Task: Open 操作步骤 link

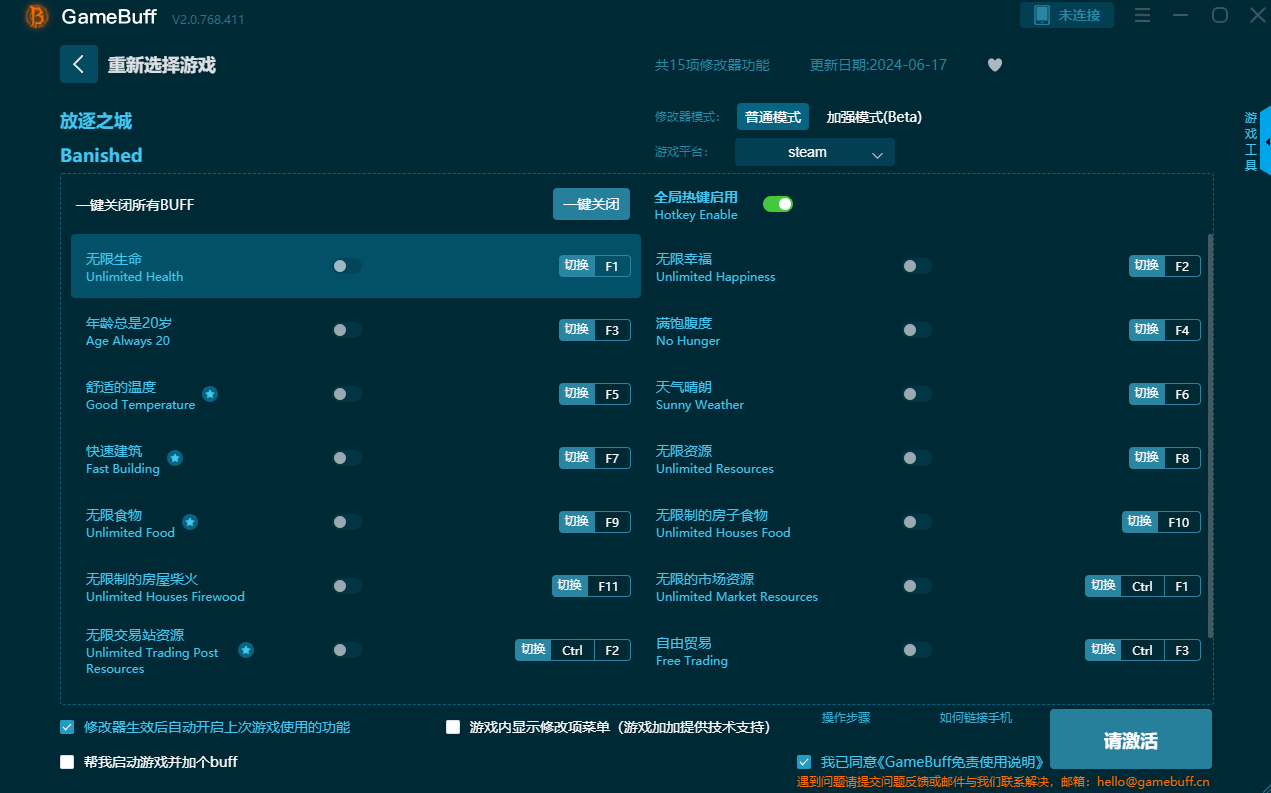Action: [x=846, y=718]
